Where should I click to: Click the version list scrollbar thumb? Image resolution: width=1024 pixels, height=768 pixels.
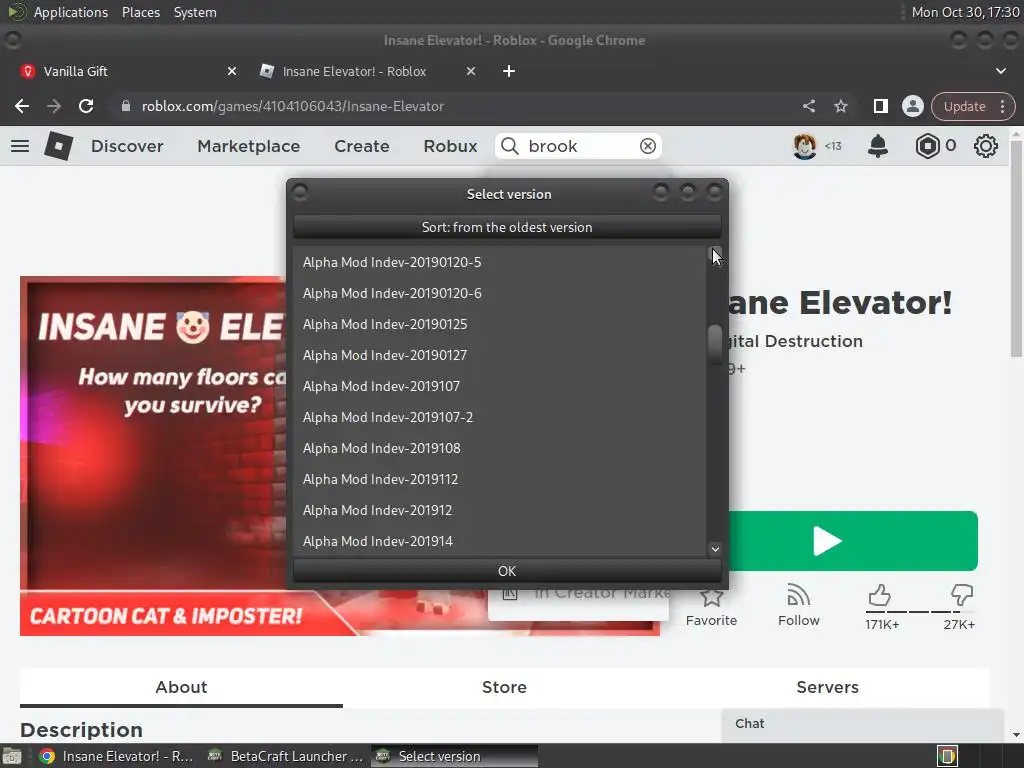coord(715,343)
